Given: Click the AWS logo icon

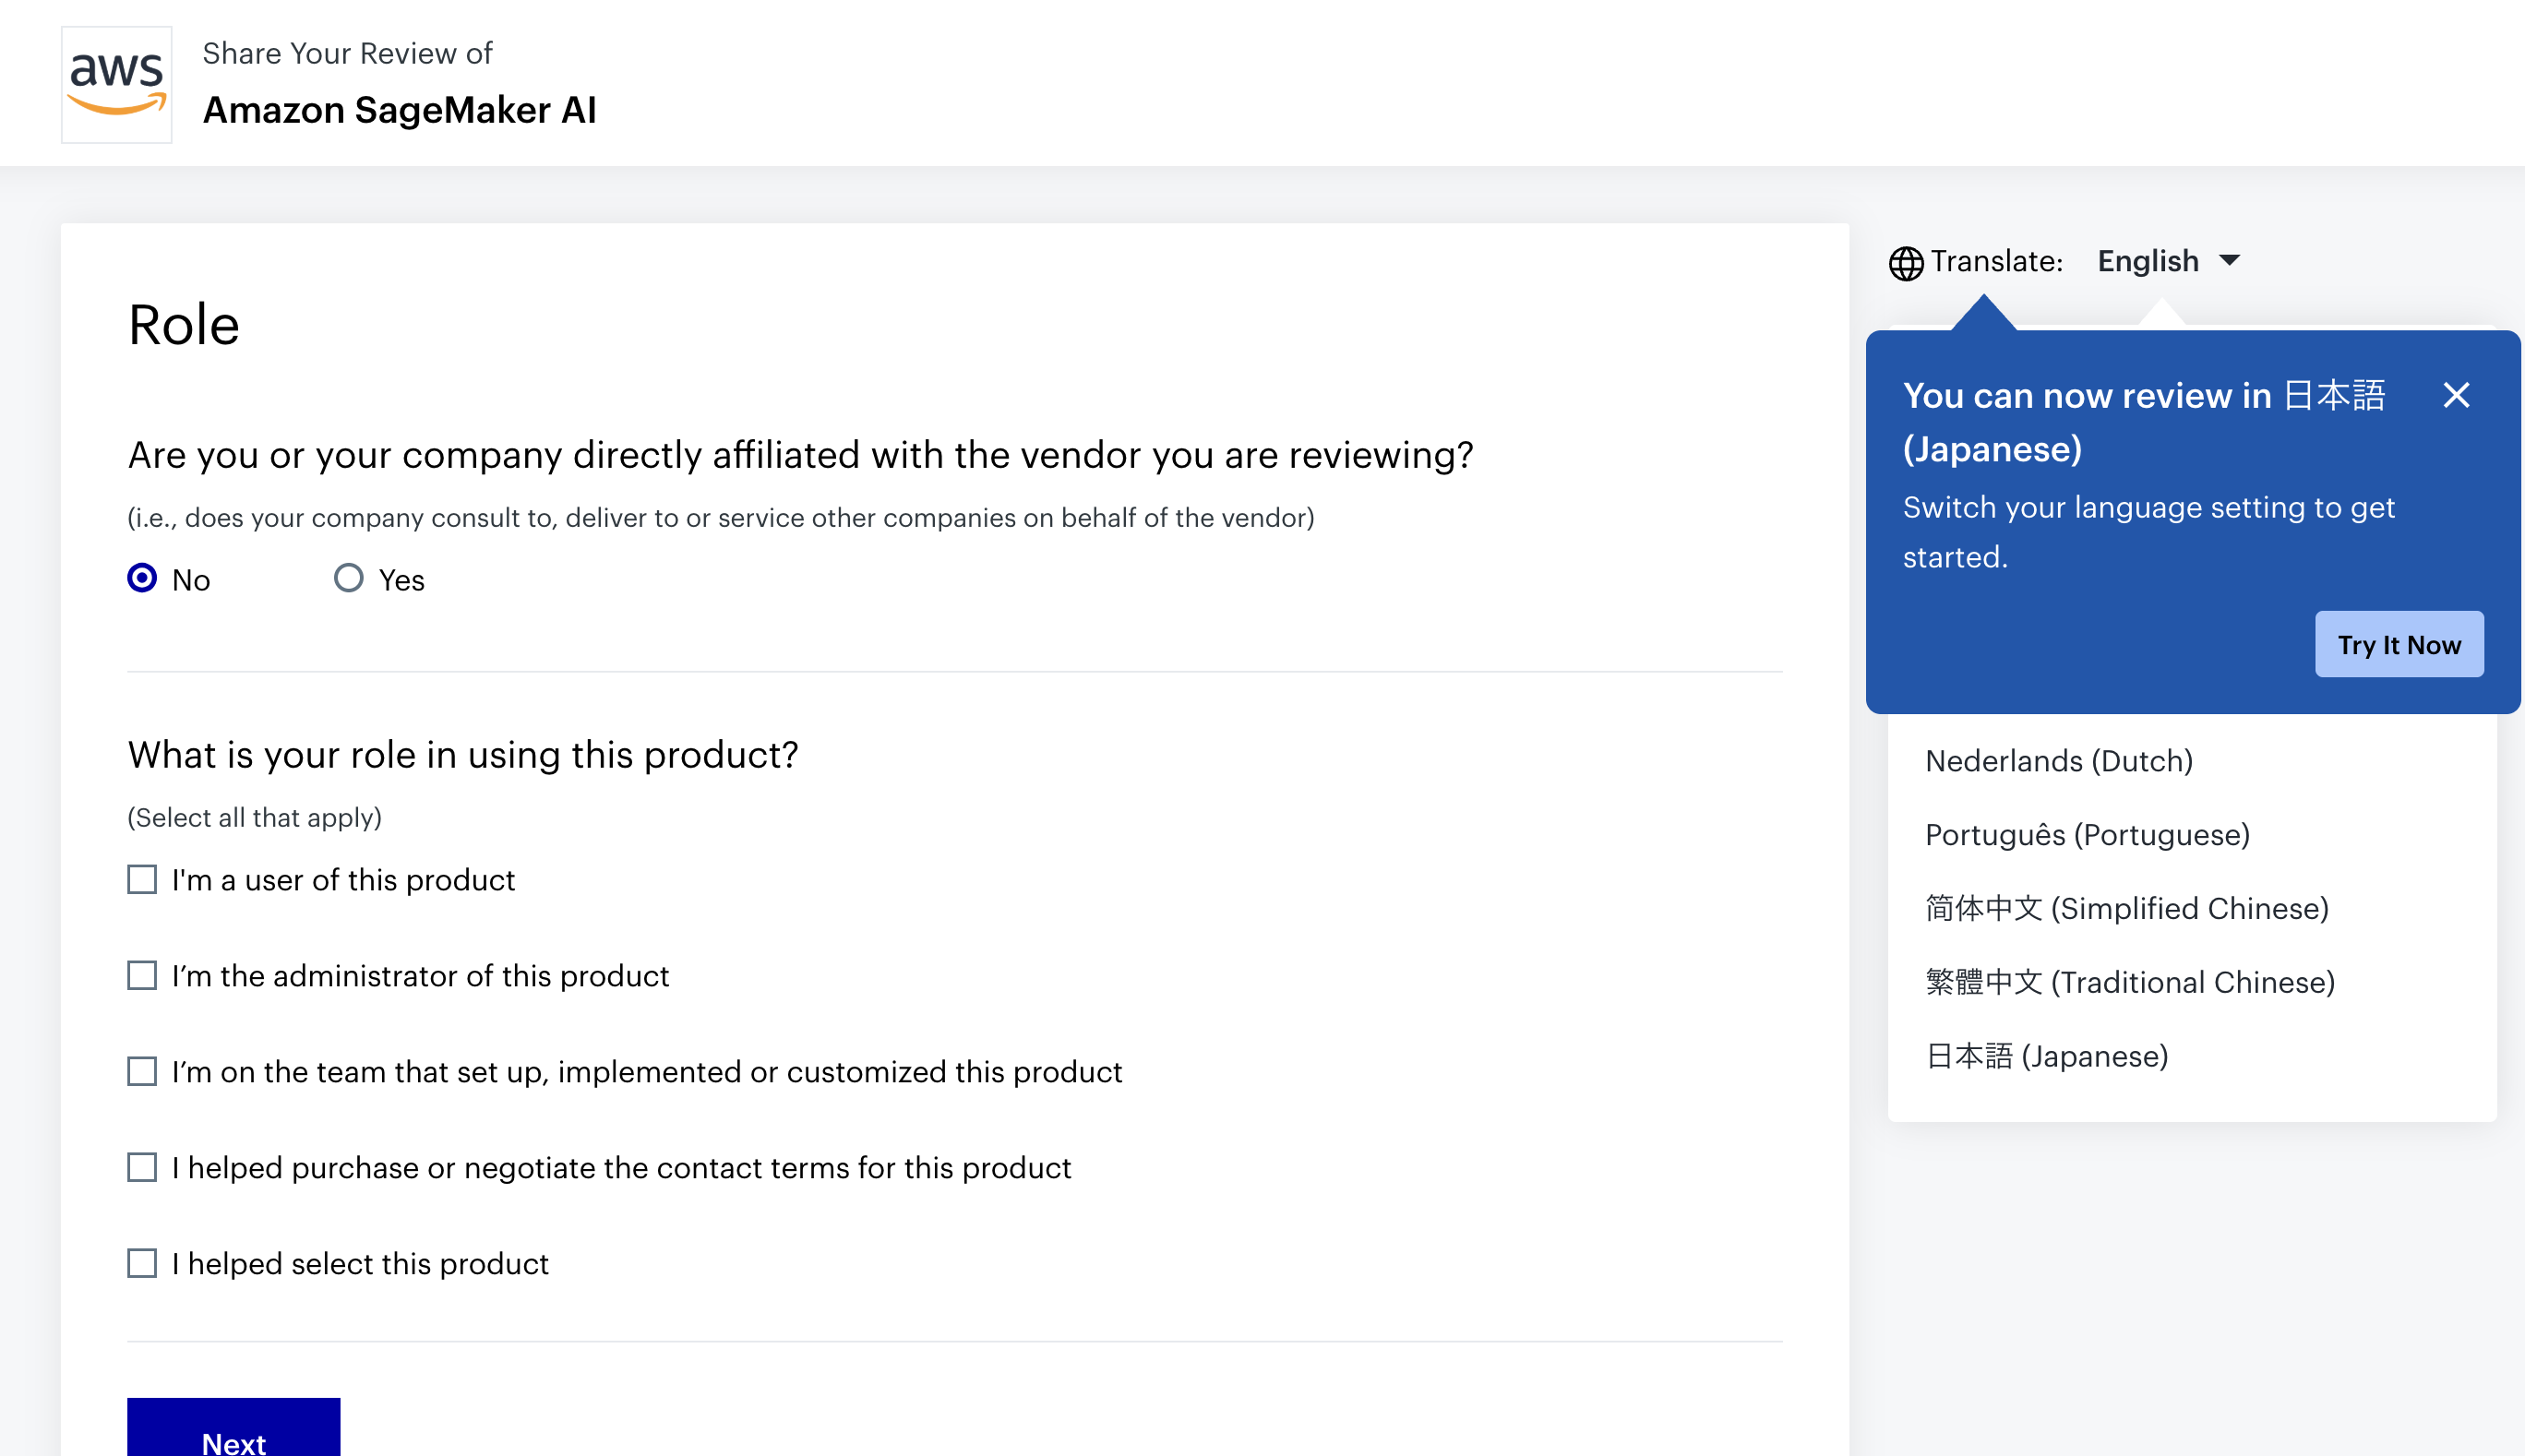Looking at the screenshot, I should pos(116,85).
